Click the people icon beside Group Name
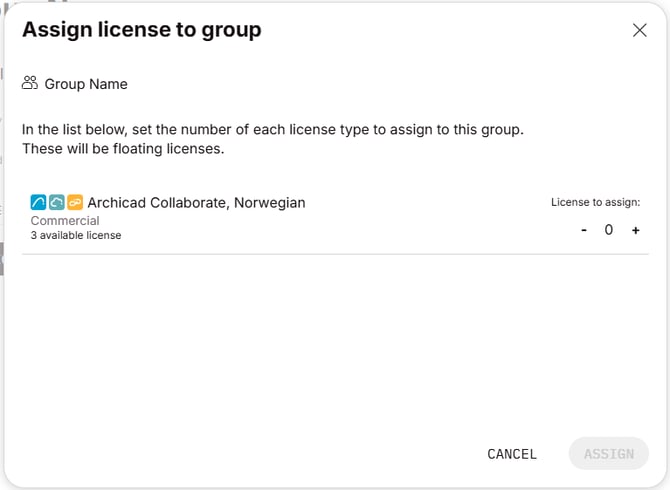 pos(30,83)
